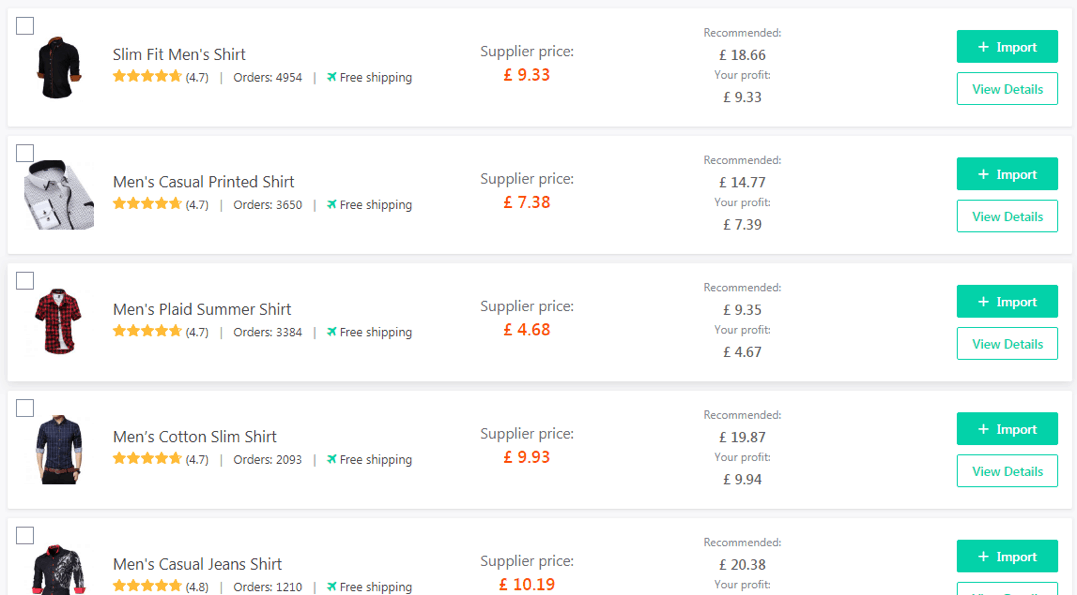Image resolution: width=1077 pixels, height=595 pixels.
Task: Click the Men's Plaid Summer Shirt title
Action: click(x=202, y=309)
